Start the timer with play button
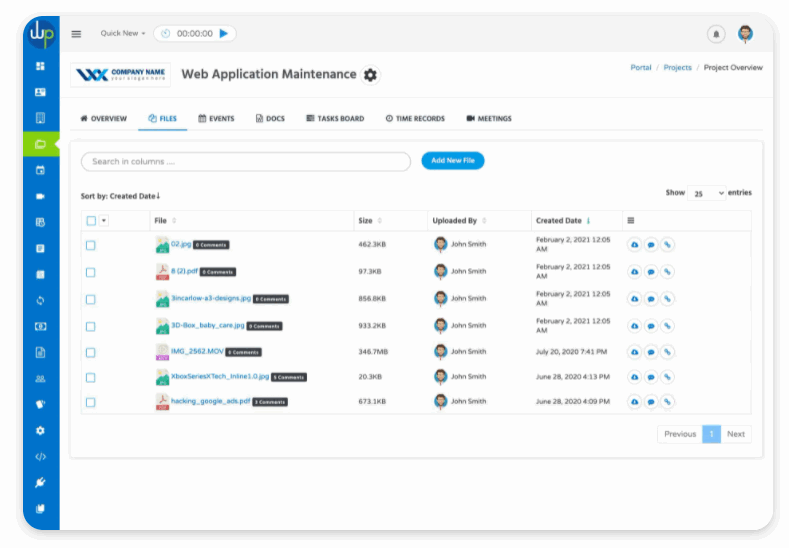Image resolution: width=789 pixels, height=548 pixels. pos(224,33)
